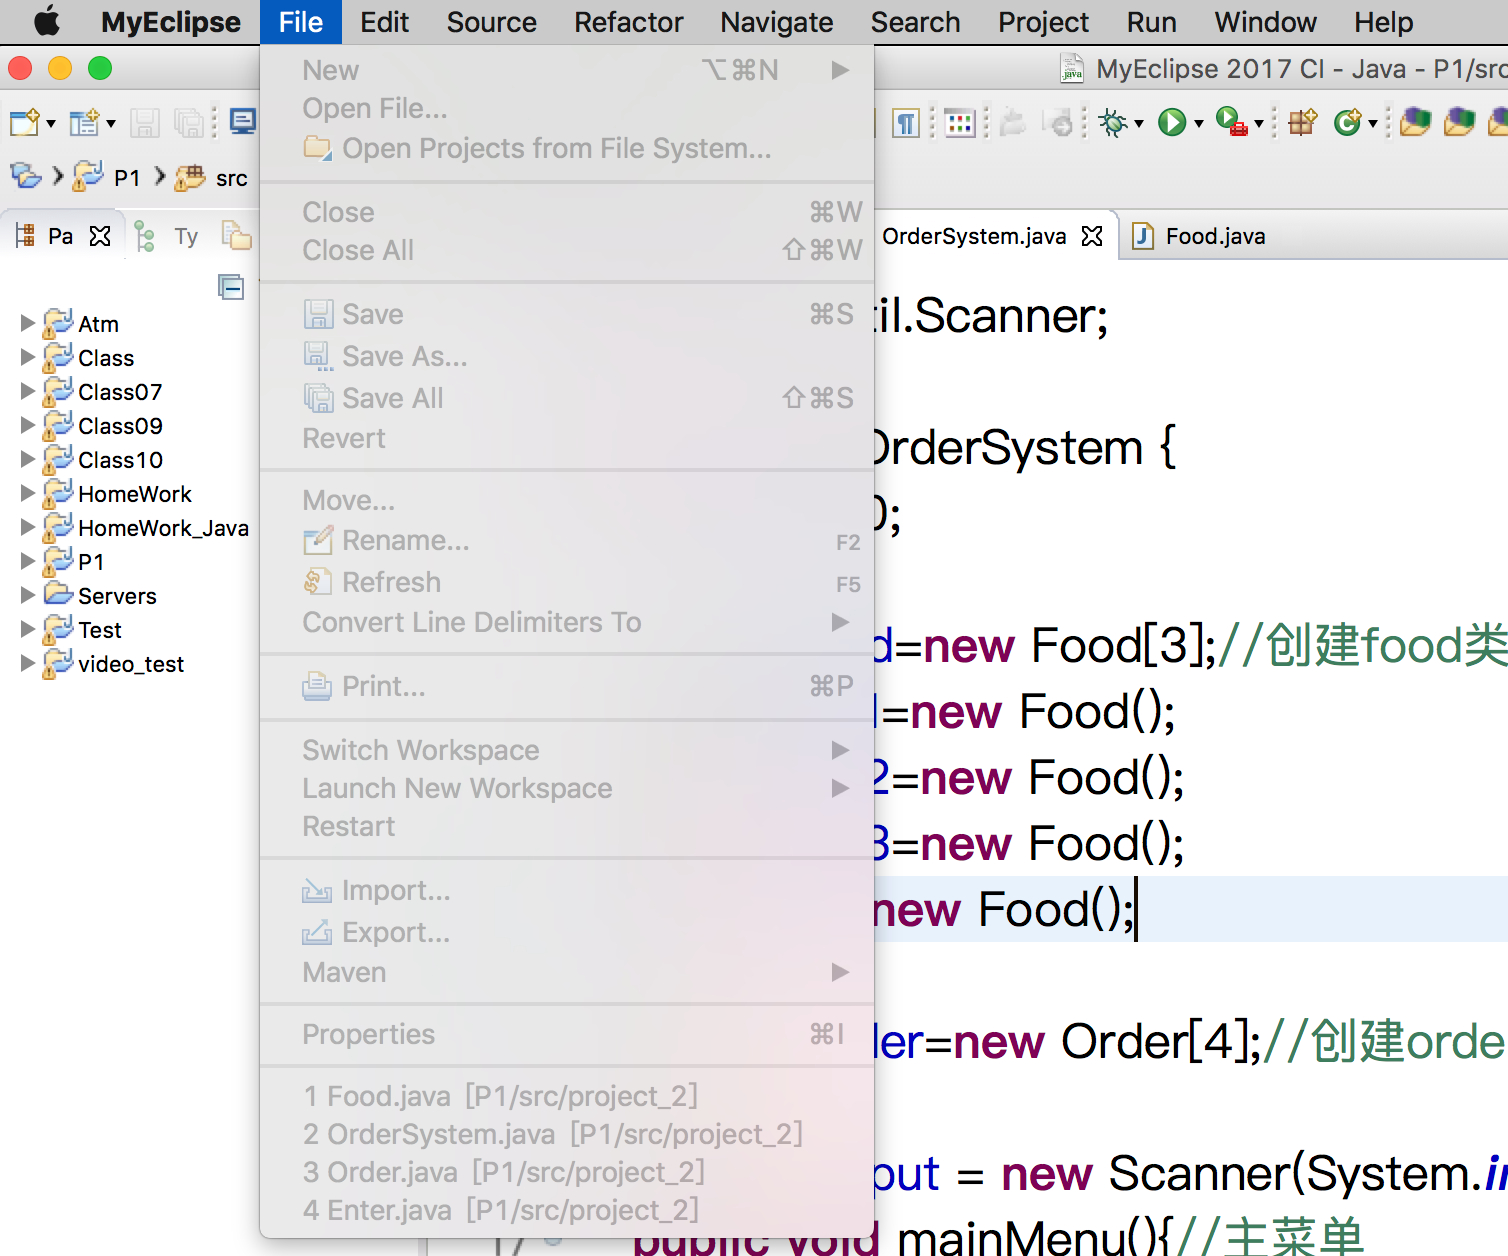
Task: Choose Save As in File menu
Action: (567, 356)
